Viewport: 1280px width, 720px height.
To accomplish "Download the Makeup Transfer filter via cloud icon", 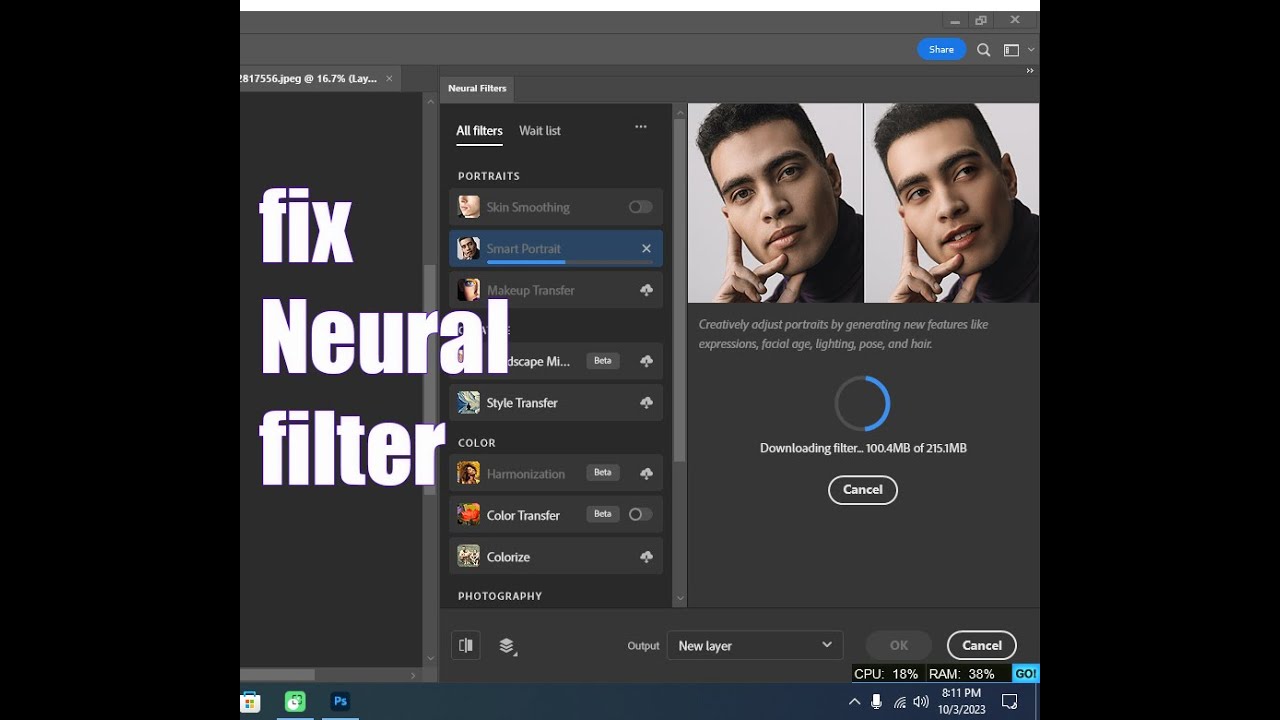I will click(x=646, y=290).
